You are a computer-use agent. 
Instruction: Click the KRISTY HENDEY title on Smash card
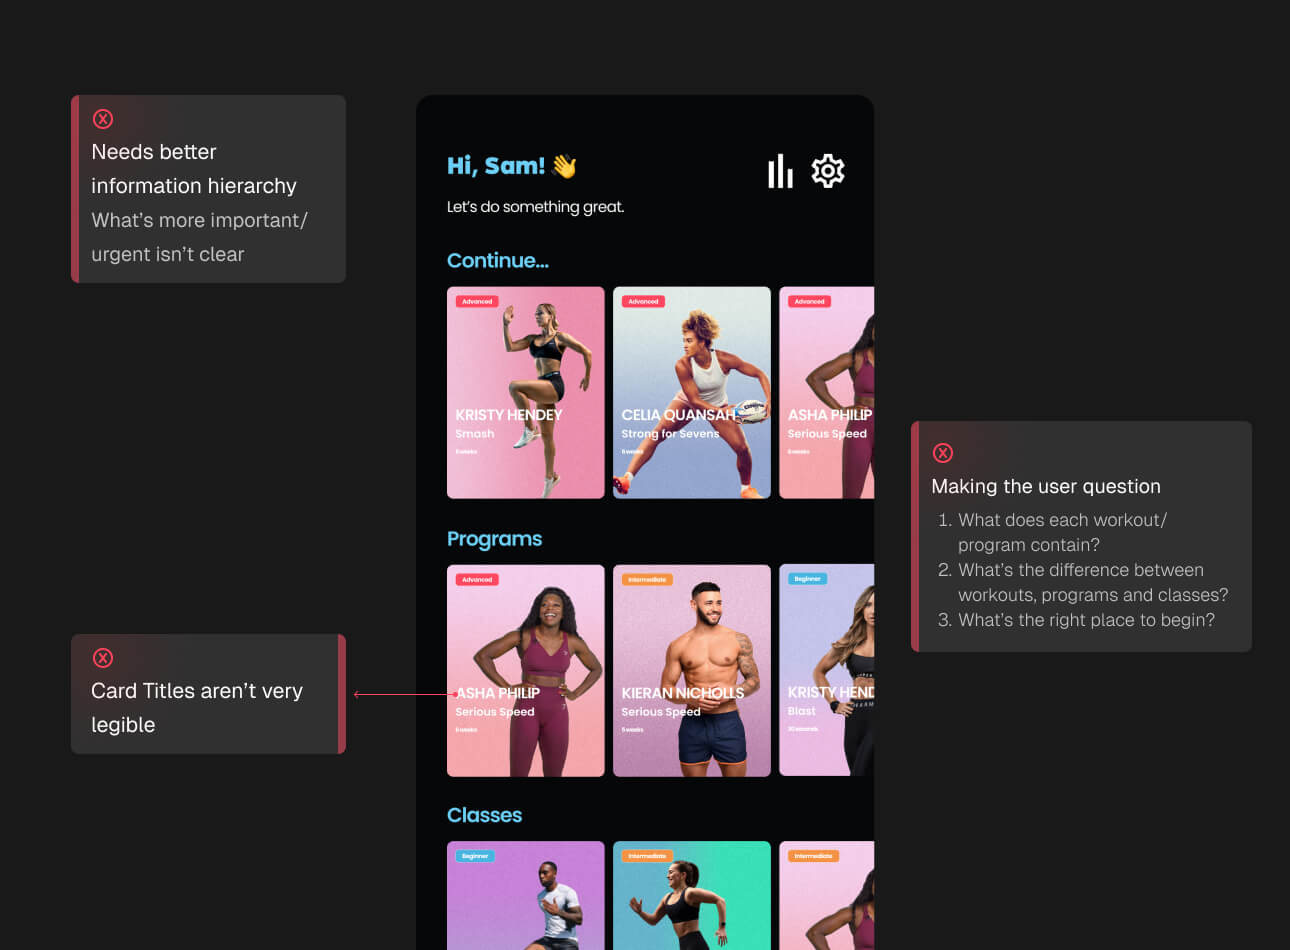pos(509,415)
